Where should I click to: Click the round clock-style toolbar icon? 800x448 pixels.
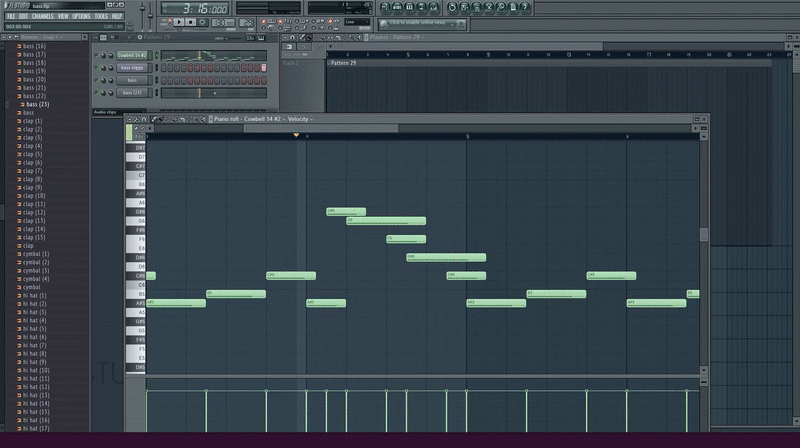(x=452, y=7)
